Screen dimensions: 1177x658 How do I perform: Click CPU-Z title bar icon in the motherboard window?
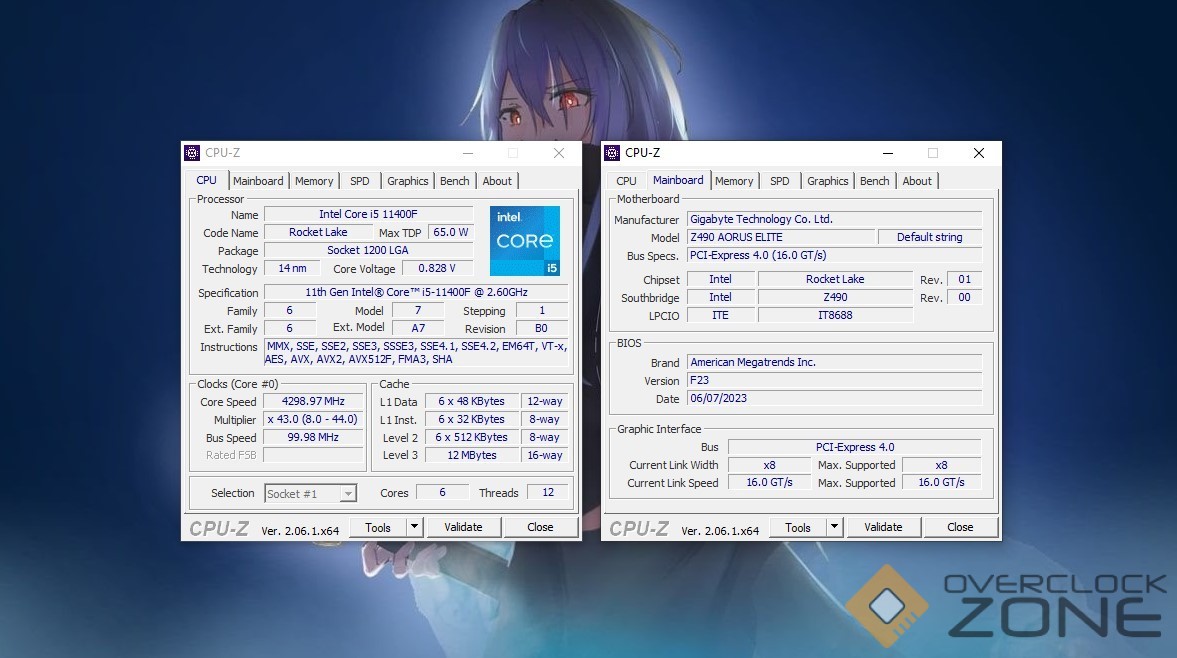pos(612,153)
